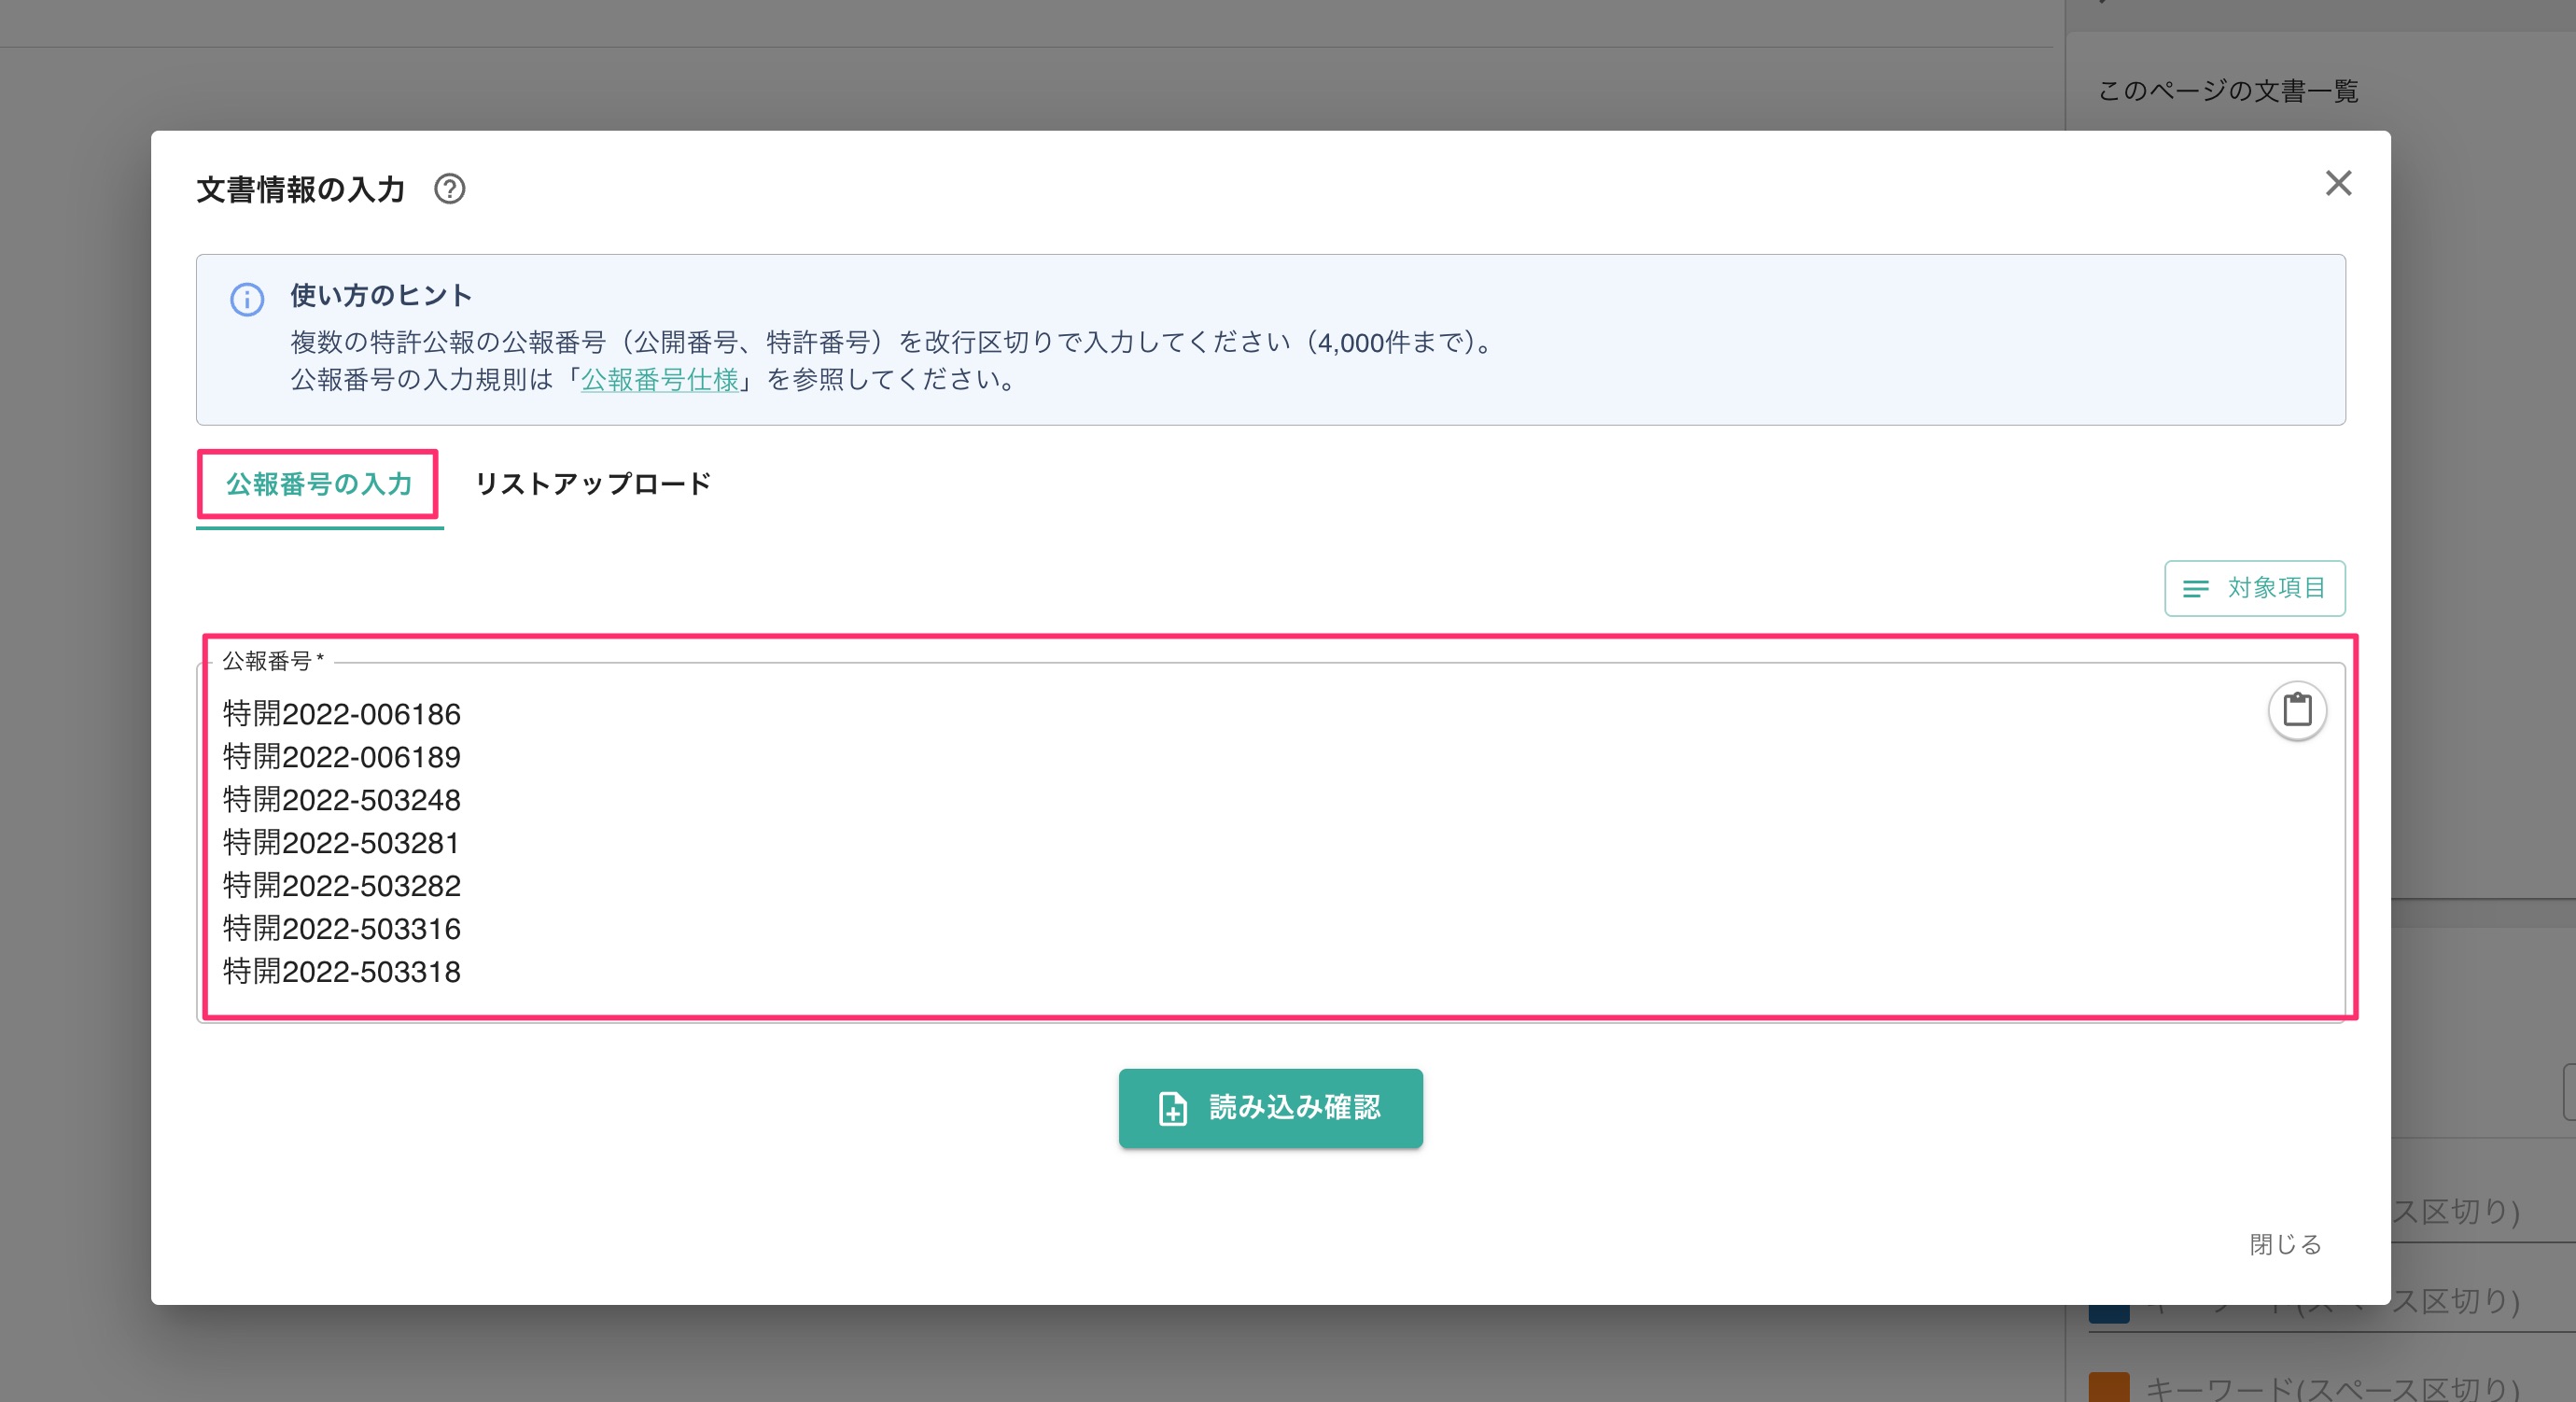Viewport: 2576px width, 1402px height.
Task: Select the line 特開2022-503318 in the text area
Action: (341, 971)
